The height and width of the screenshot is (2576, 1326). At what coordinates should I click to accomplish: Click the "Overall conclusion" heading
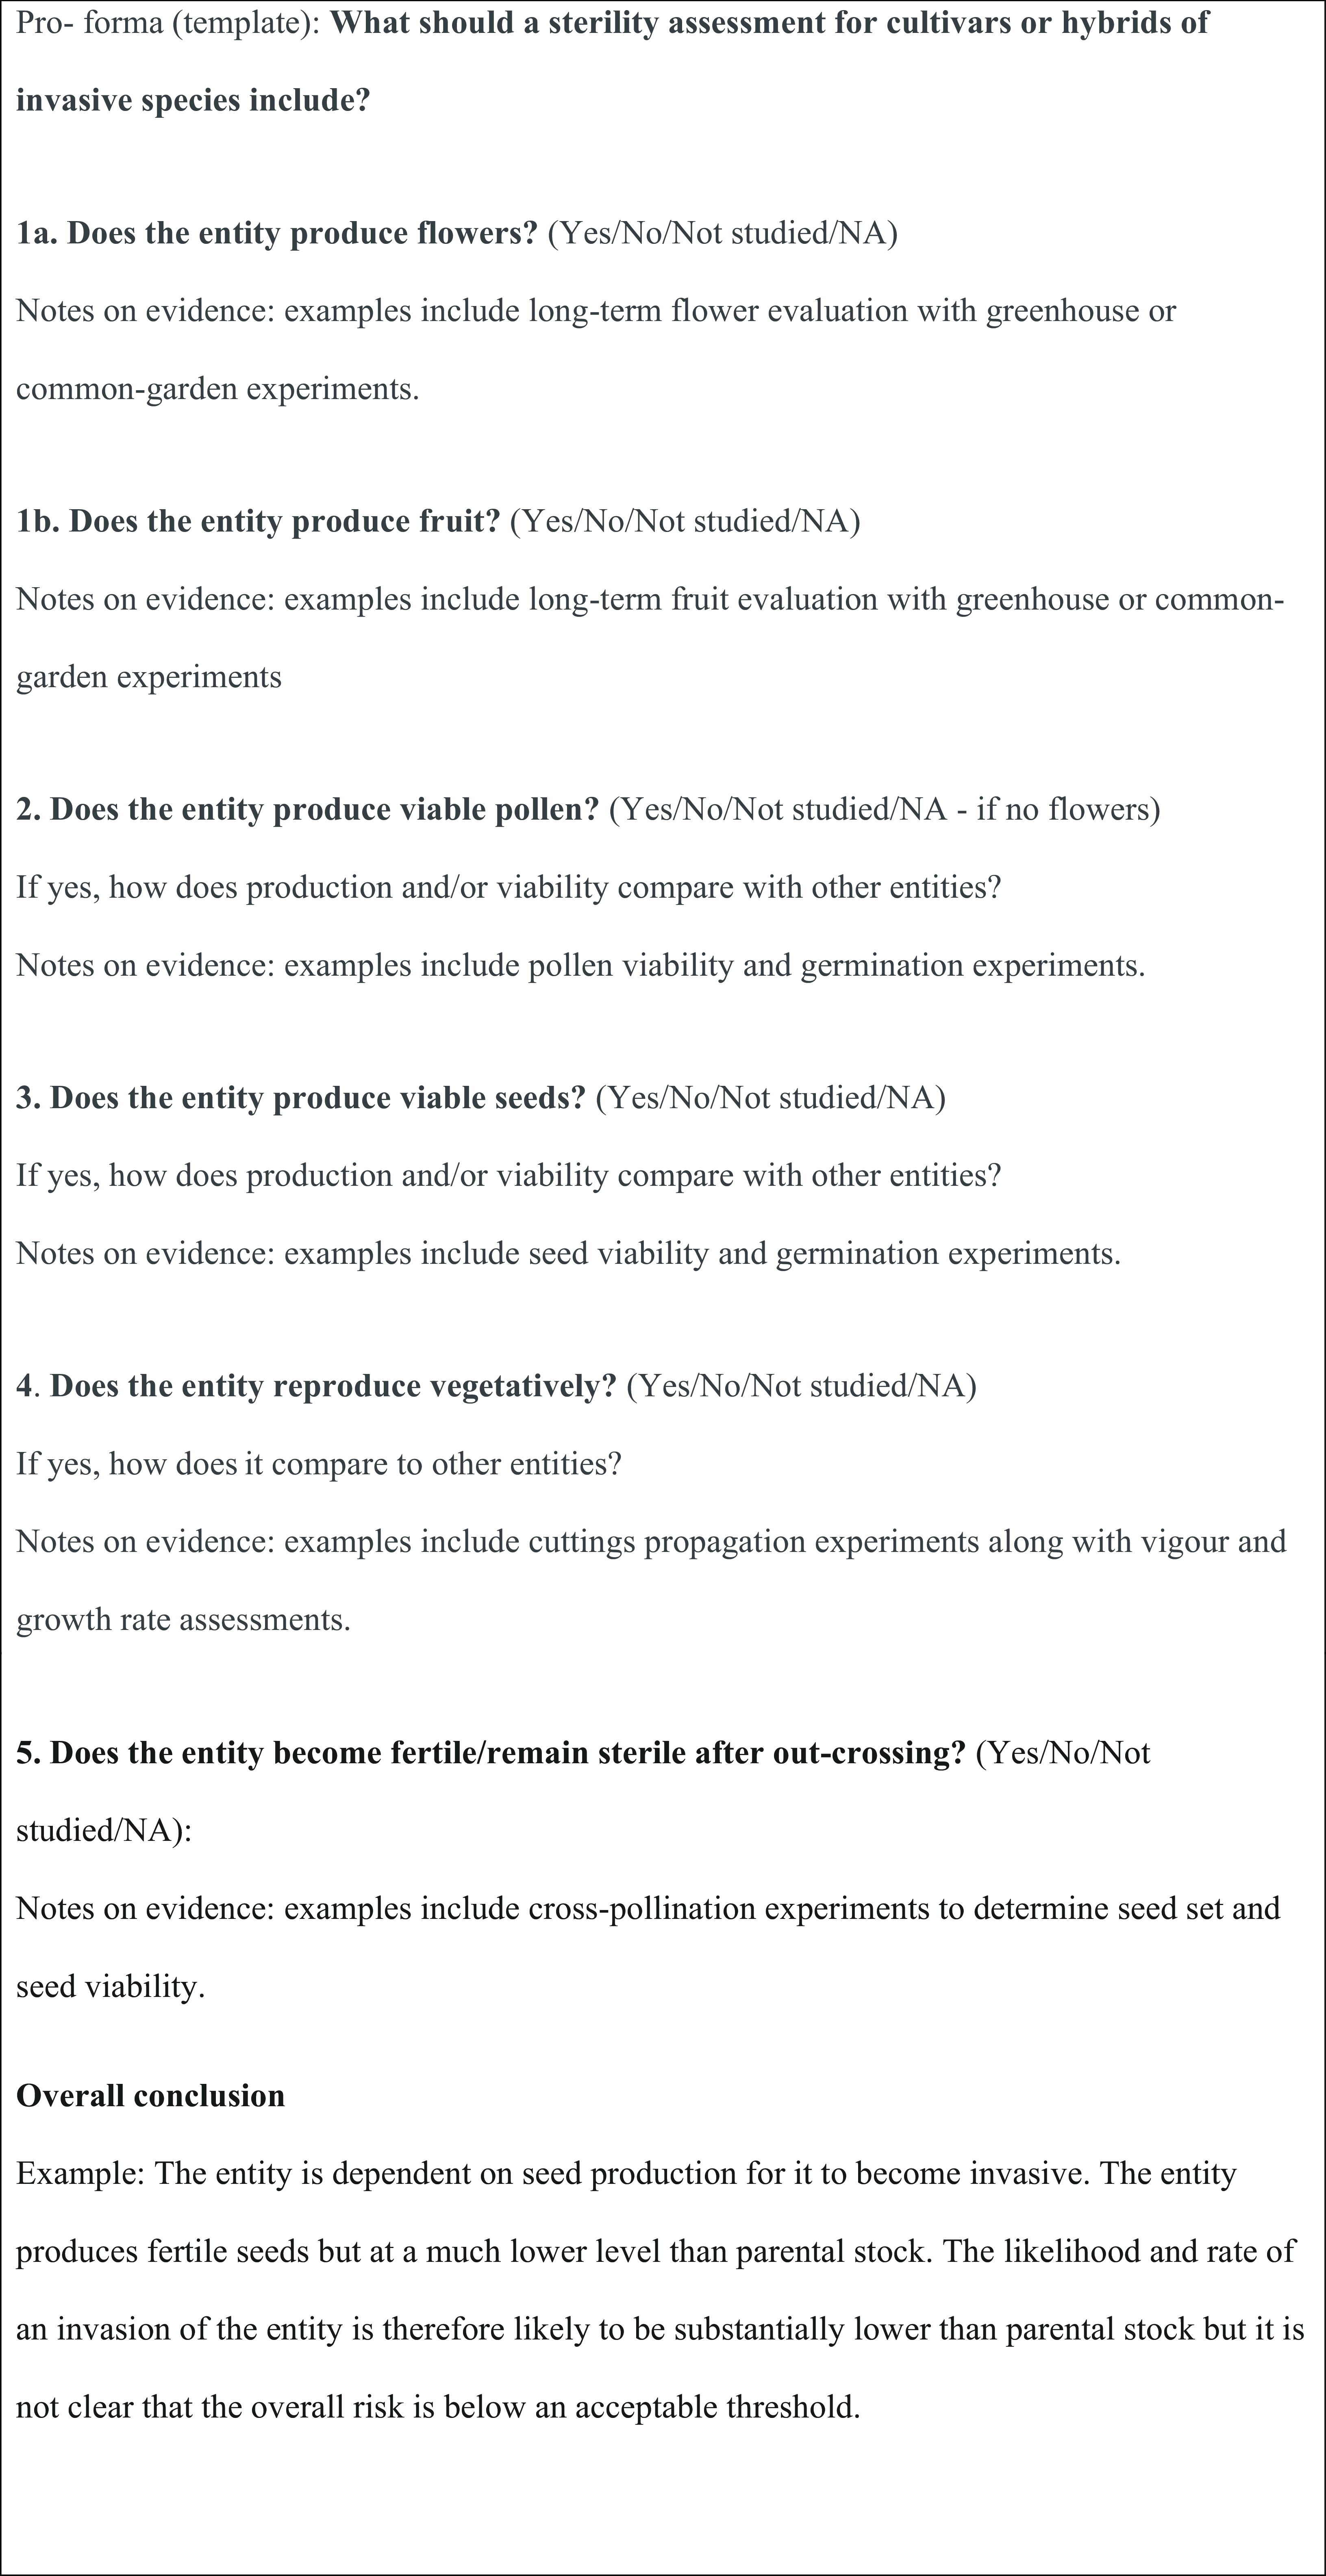pos(150,2096)
